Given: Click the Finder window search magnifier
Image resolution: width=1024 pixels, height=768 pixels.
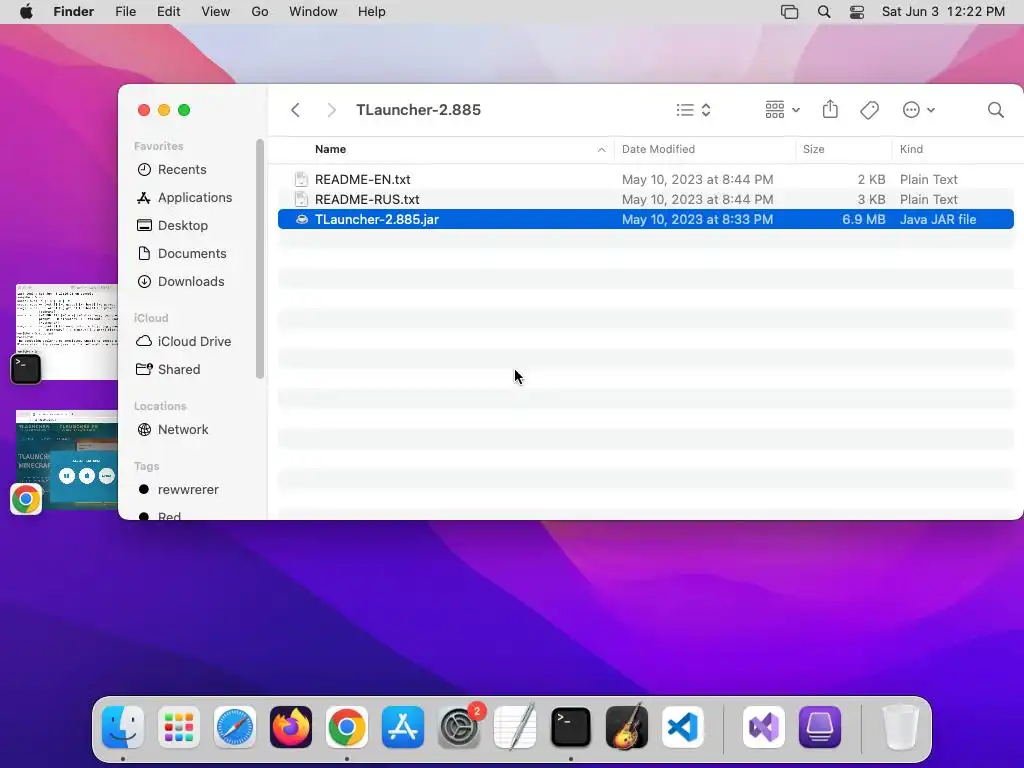Looking at the screenshot, I should coord(995,110).
